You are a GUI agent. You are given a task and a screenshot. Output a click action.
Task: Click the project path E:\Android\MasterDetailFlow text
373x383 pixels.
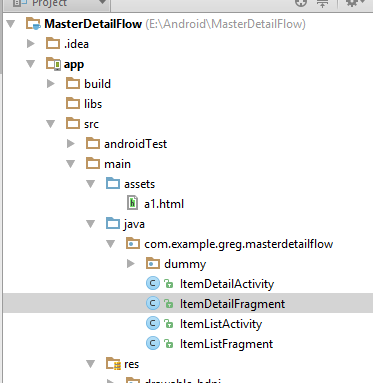click(225, 24)
